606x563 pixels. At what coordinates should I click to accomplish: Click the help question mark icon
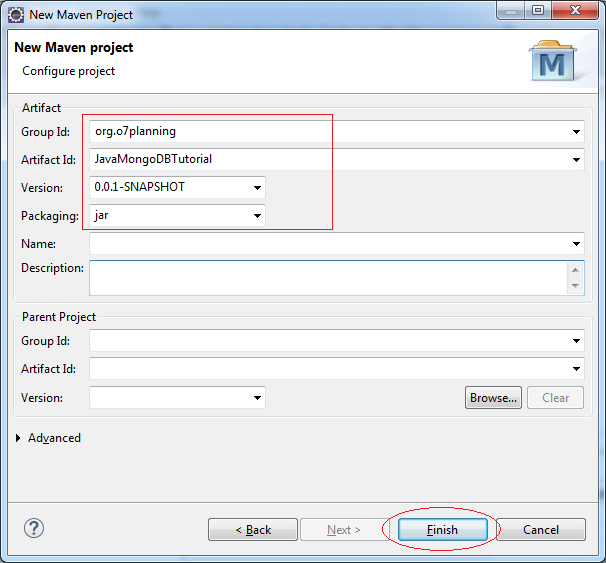tap(34, 528)
